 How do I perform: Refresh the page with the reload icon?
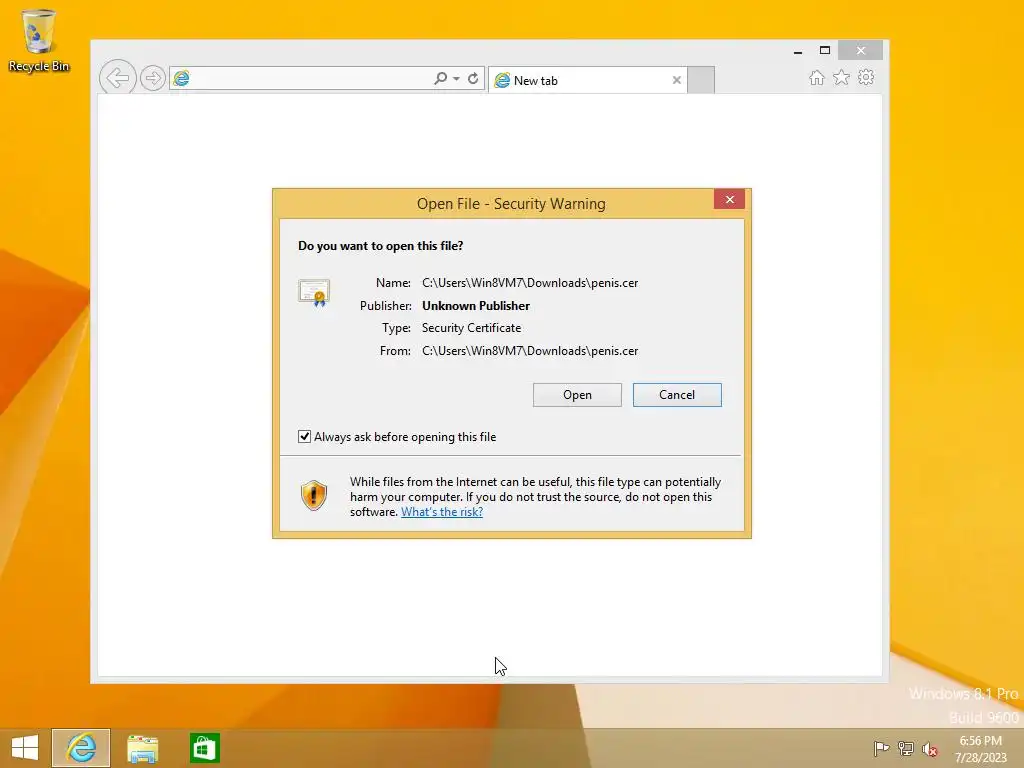point(473,78)
